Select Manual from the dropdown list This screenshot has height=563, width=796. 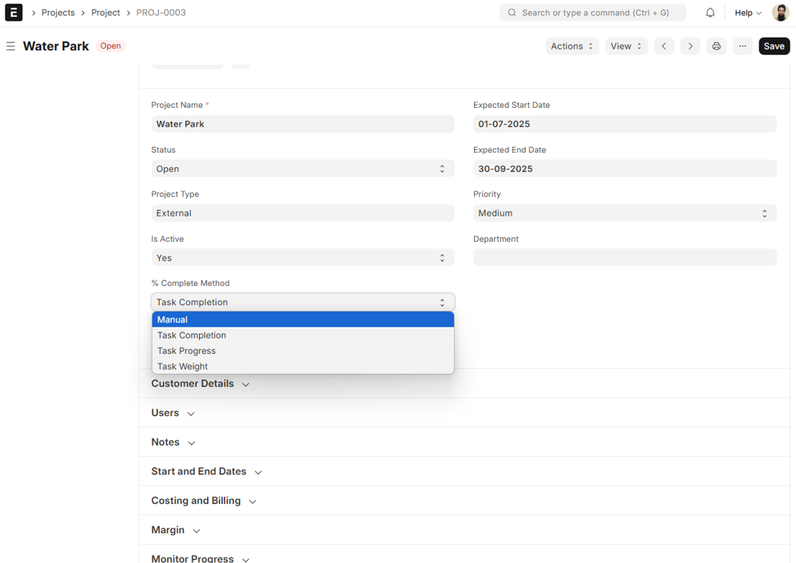302,320
